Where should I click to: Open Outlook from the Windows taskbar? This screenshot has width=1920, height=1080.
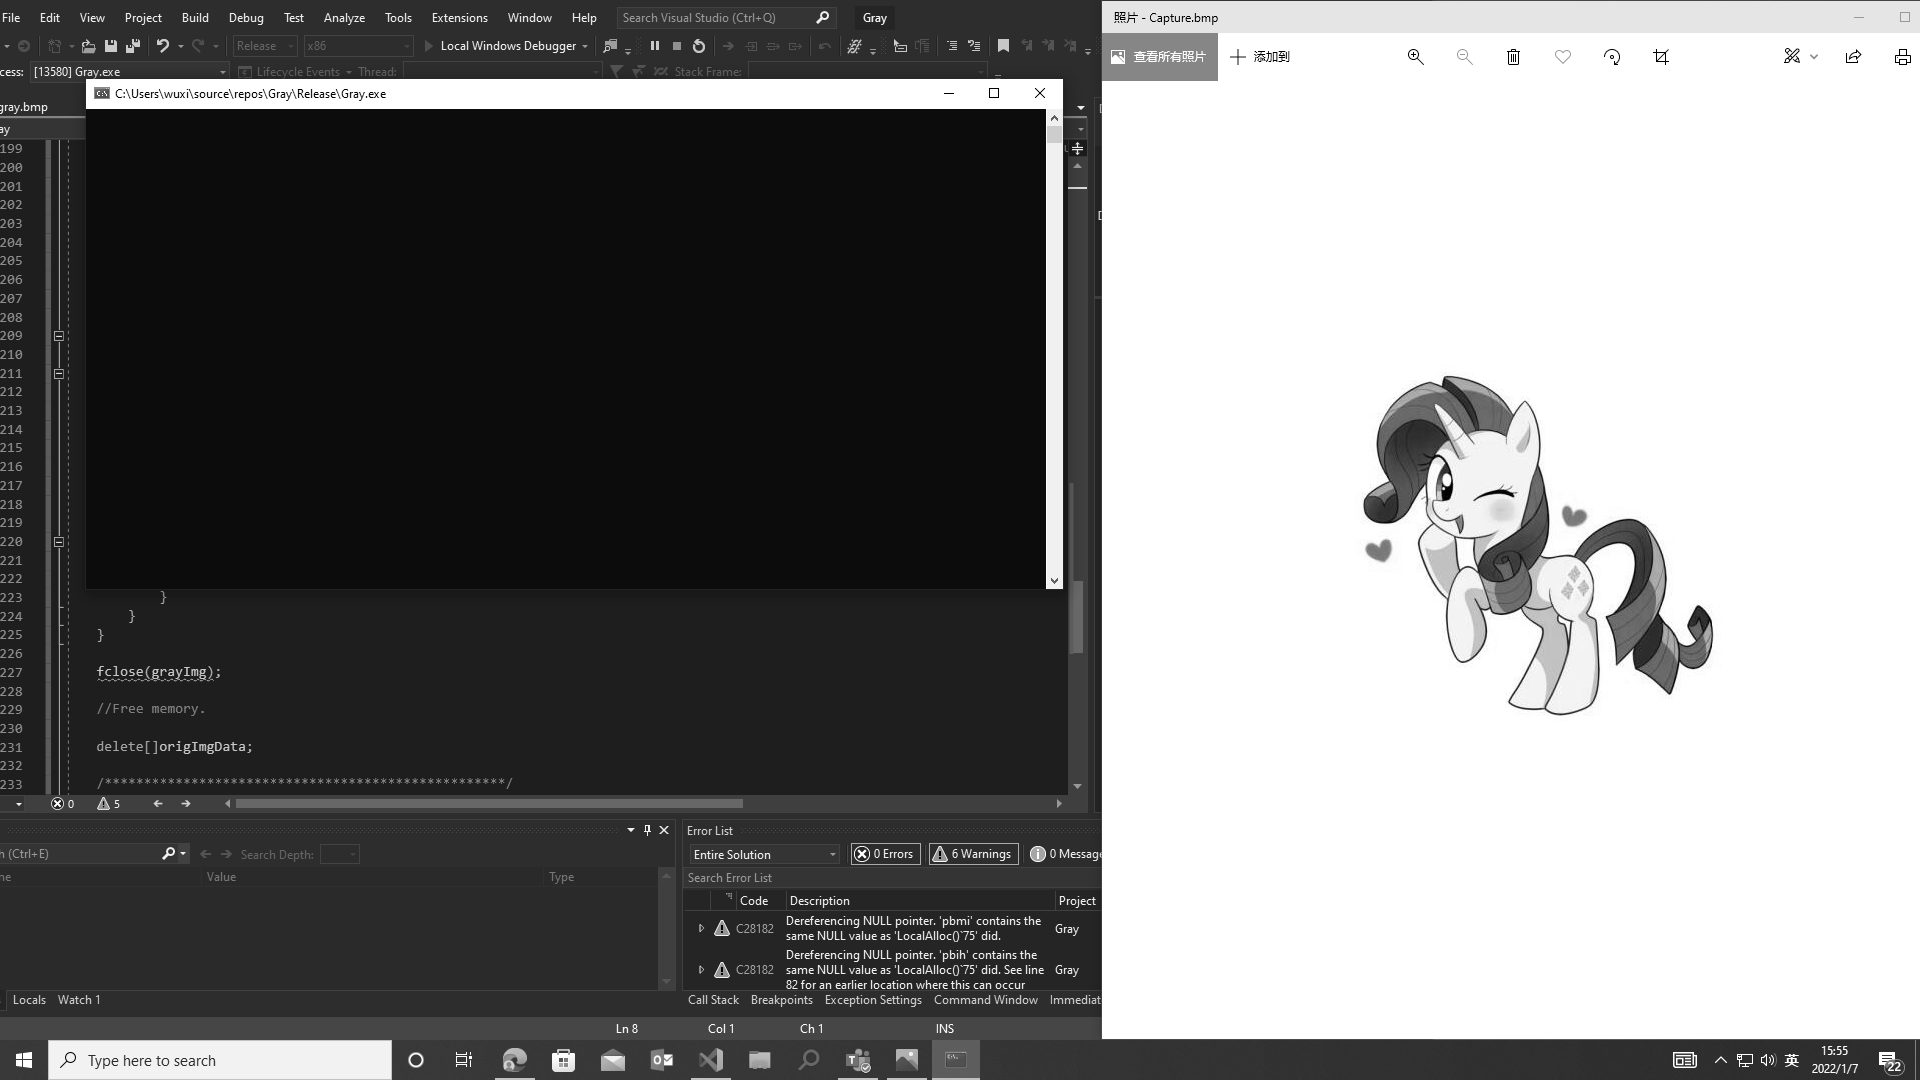coord(662,1060)
